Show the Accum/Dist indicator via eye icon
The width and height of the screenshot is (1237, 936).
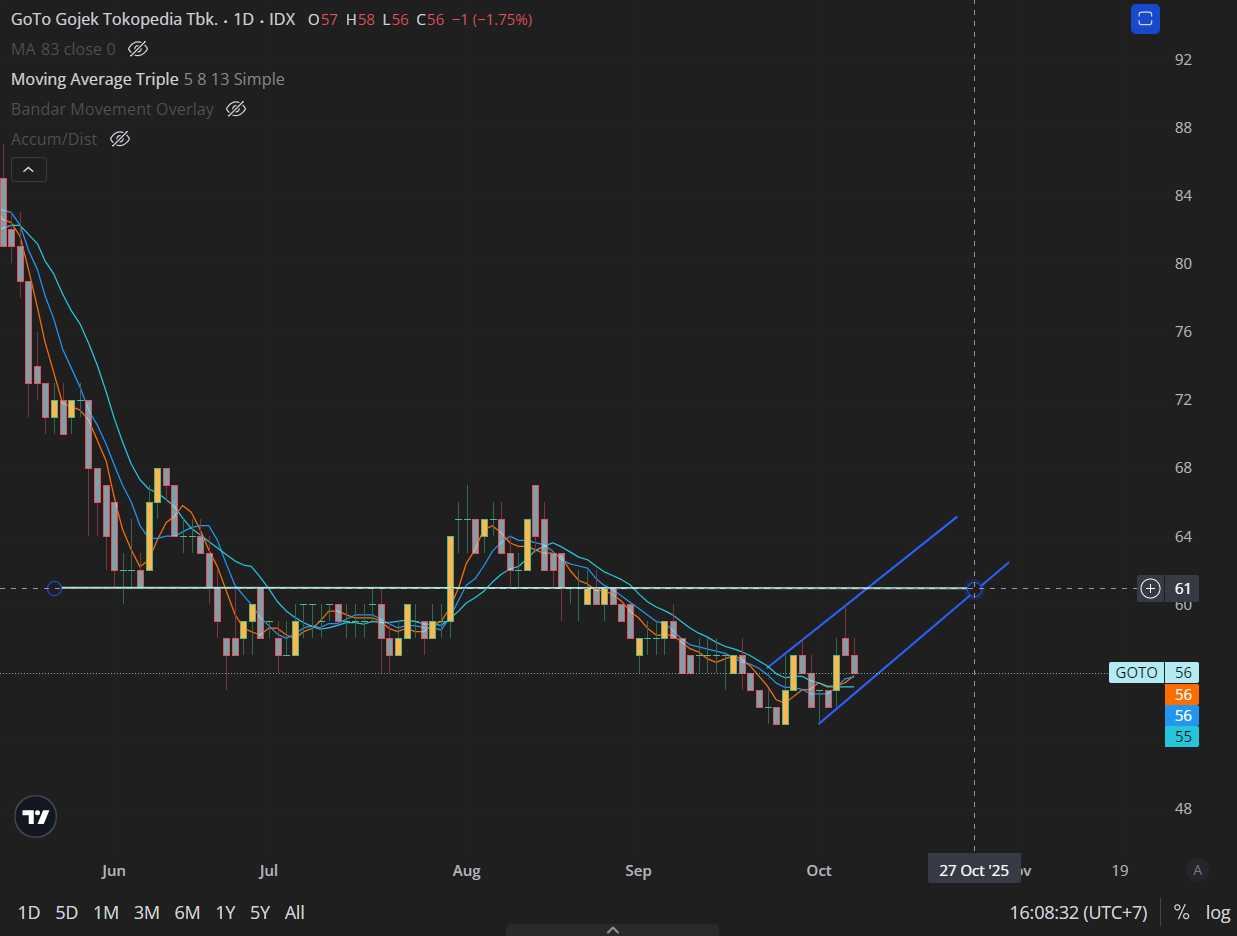click(120, 139)
